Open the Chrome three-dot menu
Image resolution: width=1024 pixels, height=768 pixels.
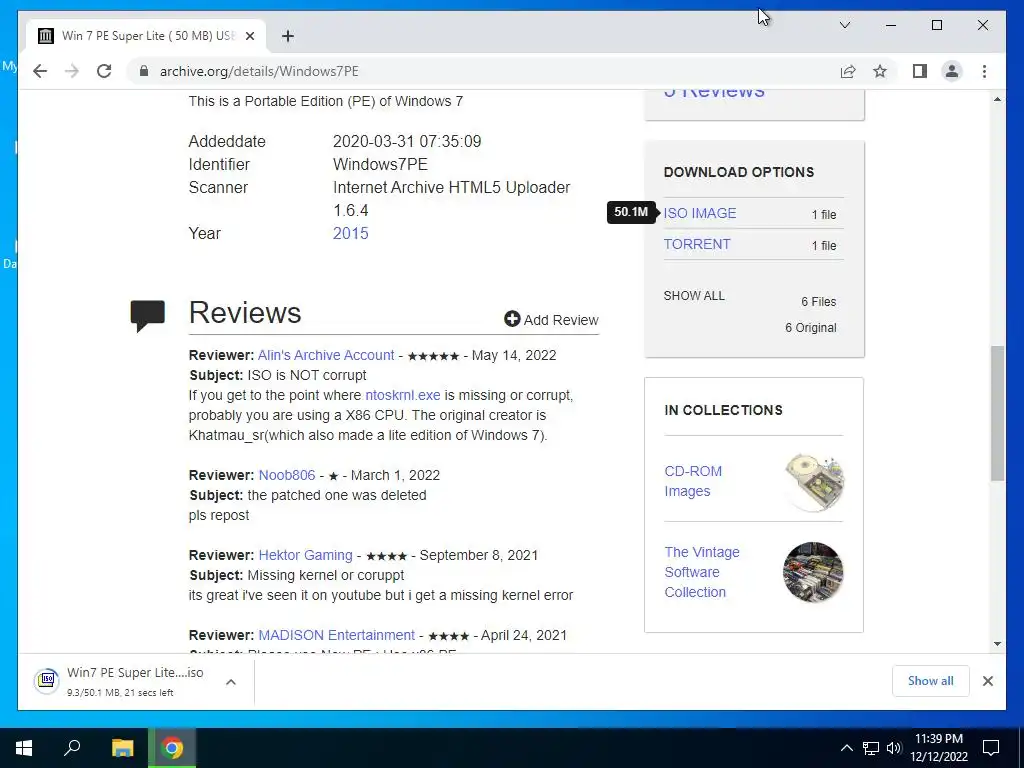tap(984, 71)
